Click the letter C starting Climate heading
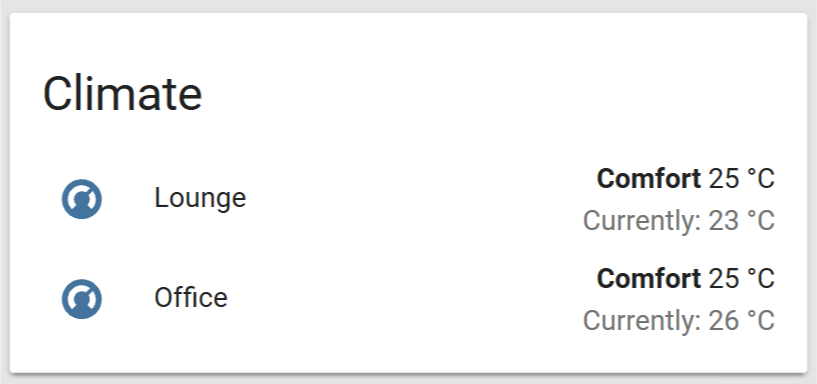817x384 pixels. tap(56, 94)
